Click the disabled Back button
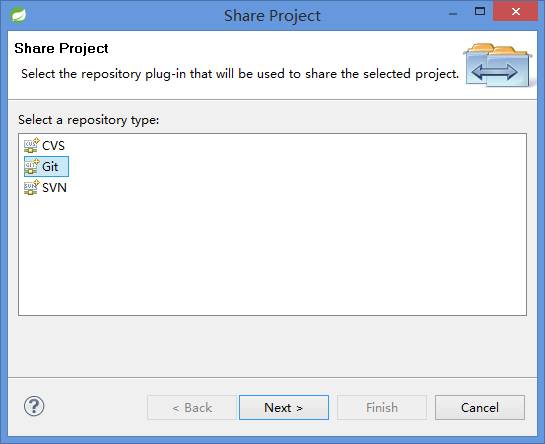 coord(192,407)
